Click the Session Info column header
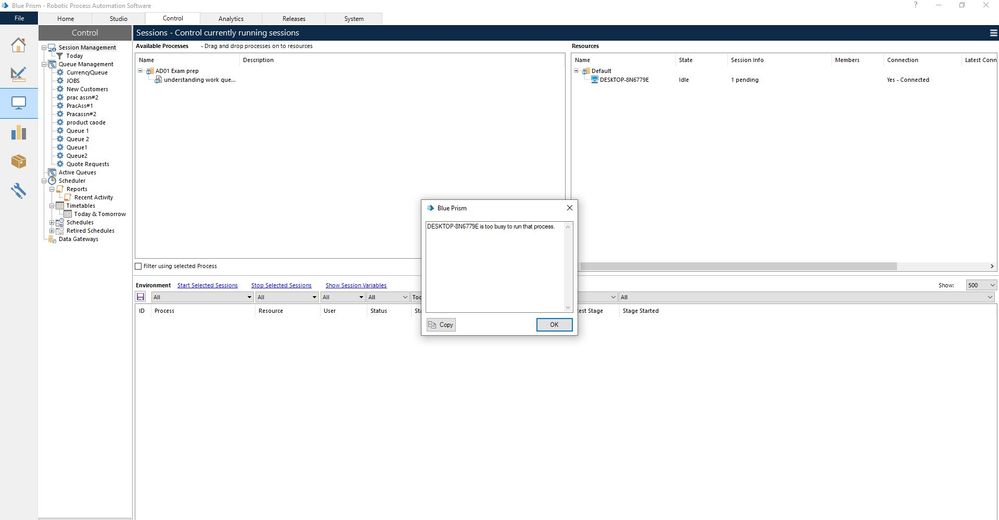999x520 pixels. pos(747,60)
